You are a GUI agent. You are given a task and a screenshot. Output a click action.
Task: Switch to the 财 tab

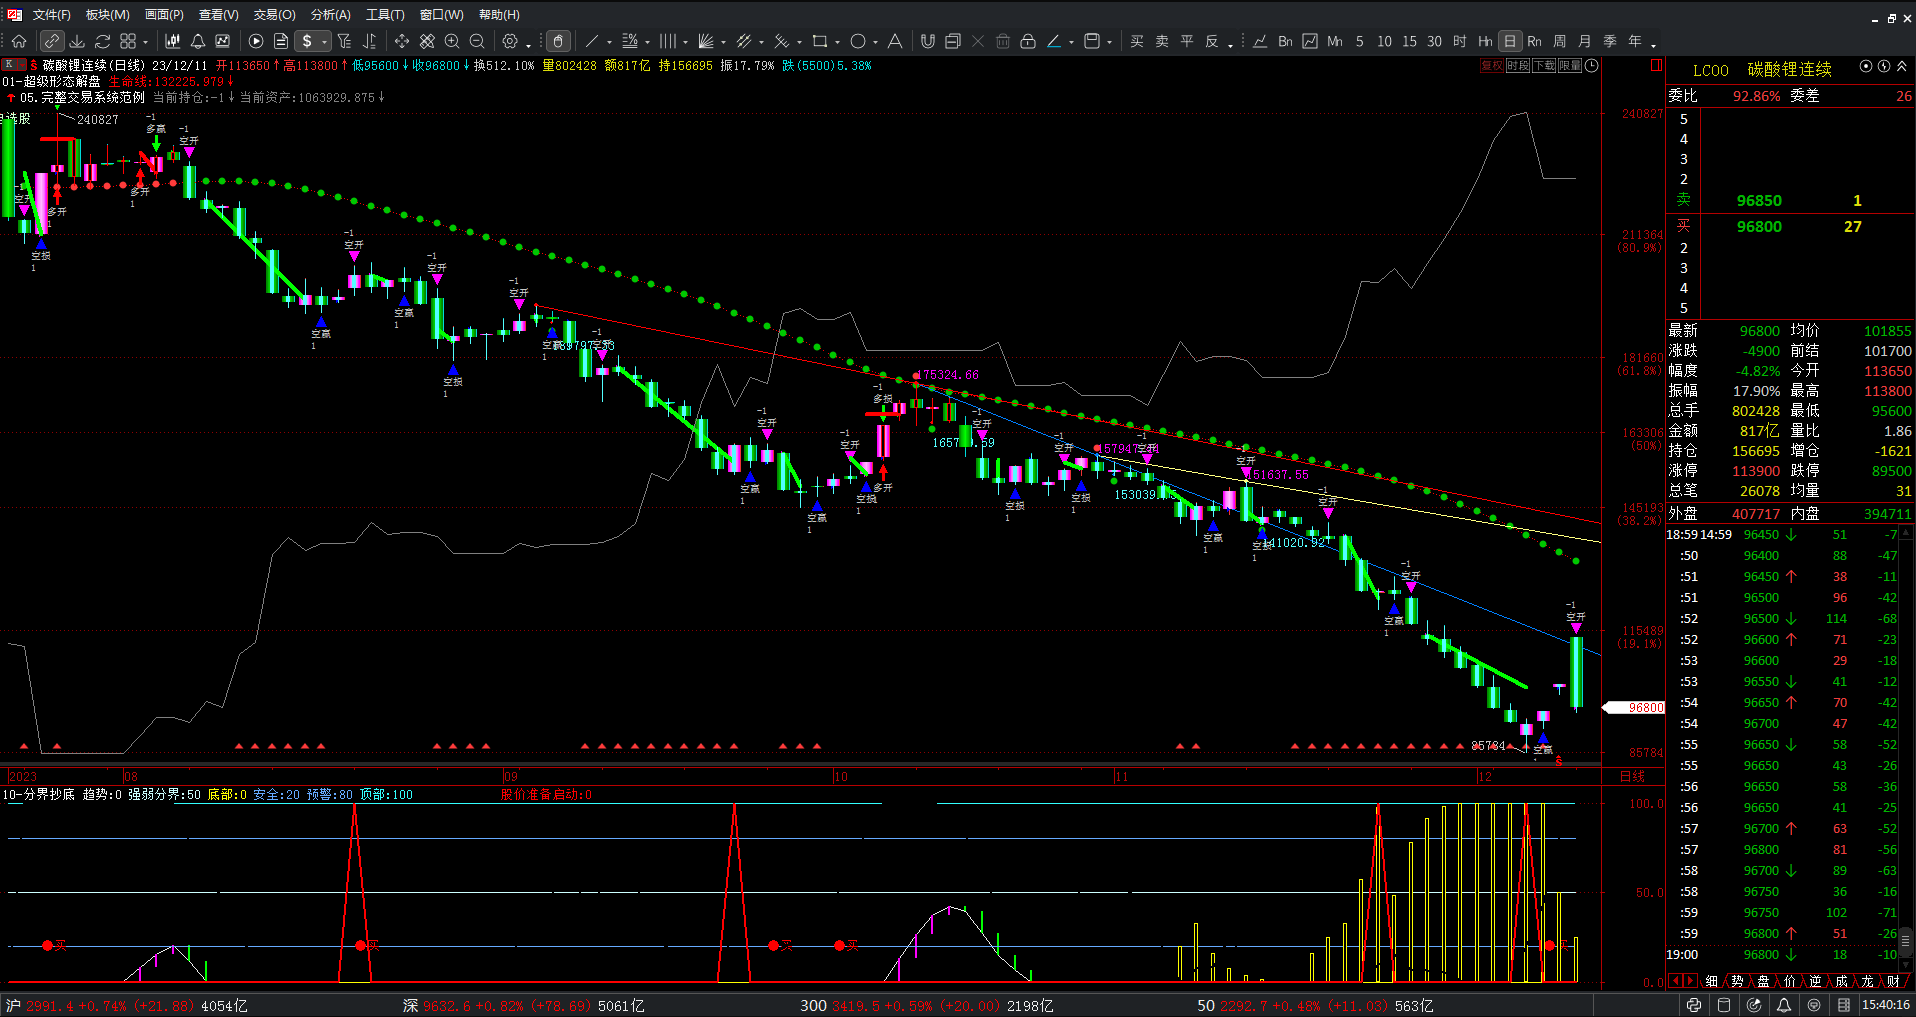[1893, 981]
